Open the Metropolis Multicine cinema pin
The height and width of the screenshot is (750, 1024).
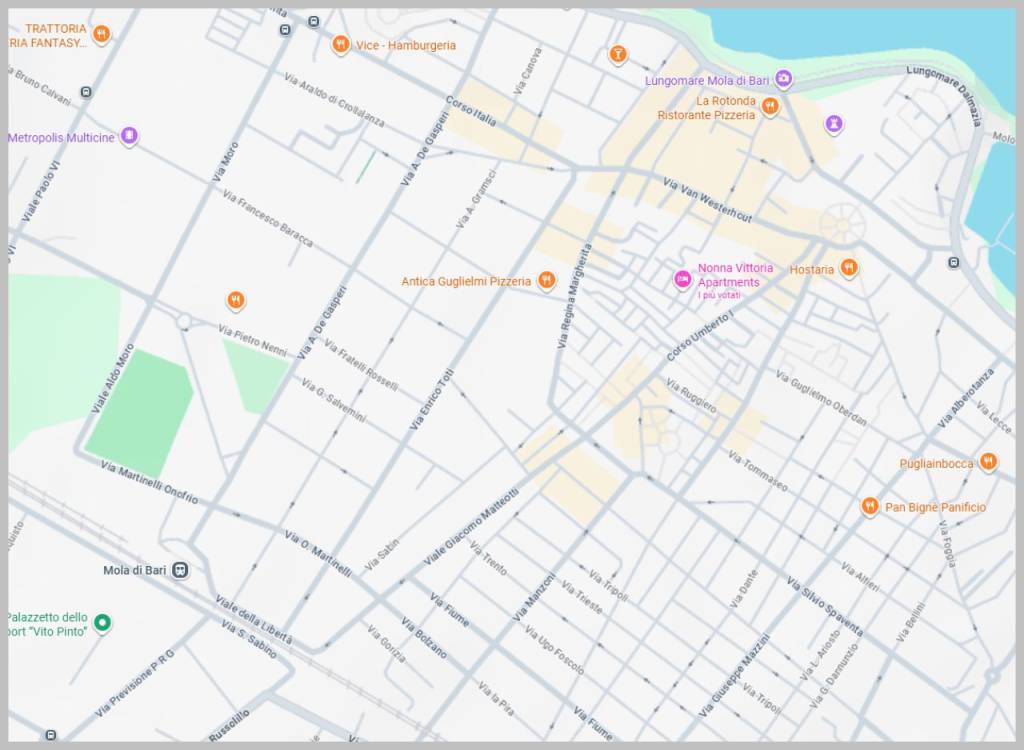click(128, 136)
